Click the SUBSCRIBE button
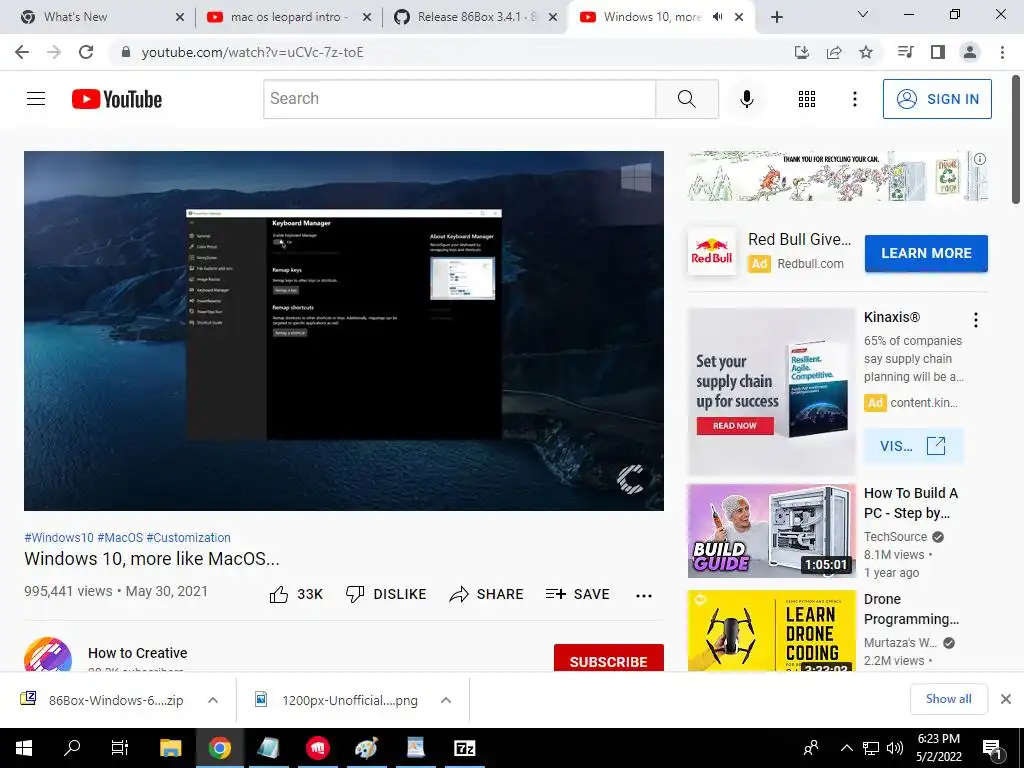Viewport: 1024px width, 768px height. coord(609,658)
